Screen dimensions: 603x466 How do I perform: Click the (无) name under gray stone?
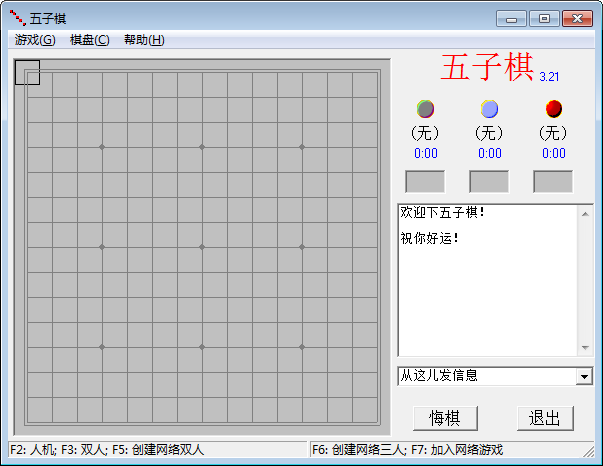(425, 133)
